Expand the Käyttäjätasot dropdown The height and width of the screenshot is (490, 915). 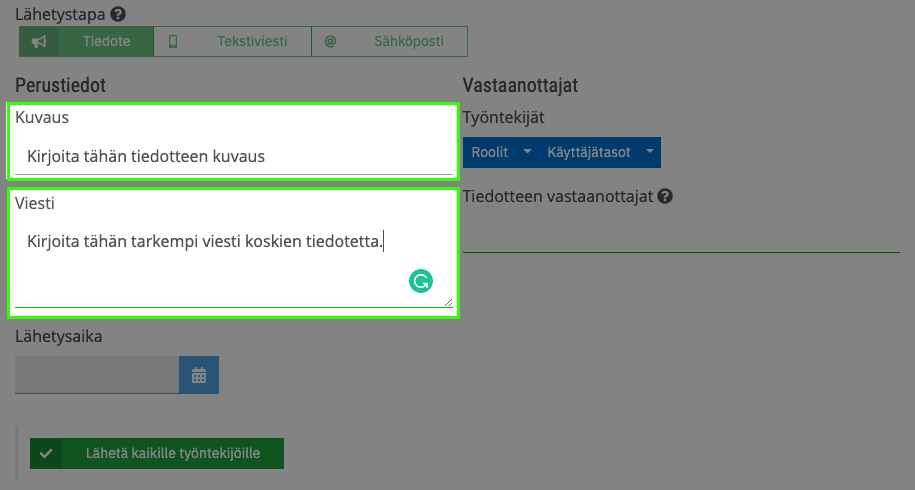point(600,152)
